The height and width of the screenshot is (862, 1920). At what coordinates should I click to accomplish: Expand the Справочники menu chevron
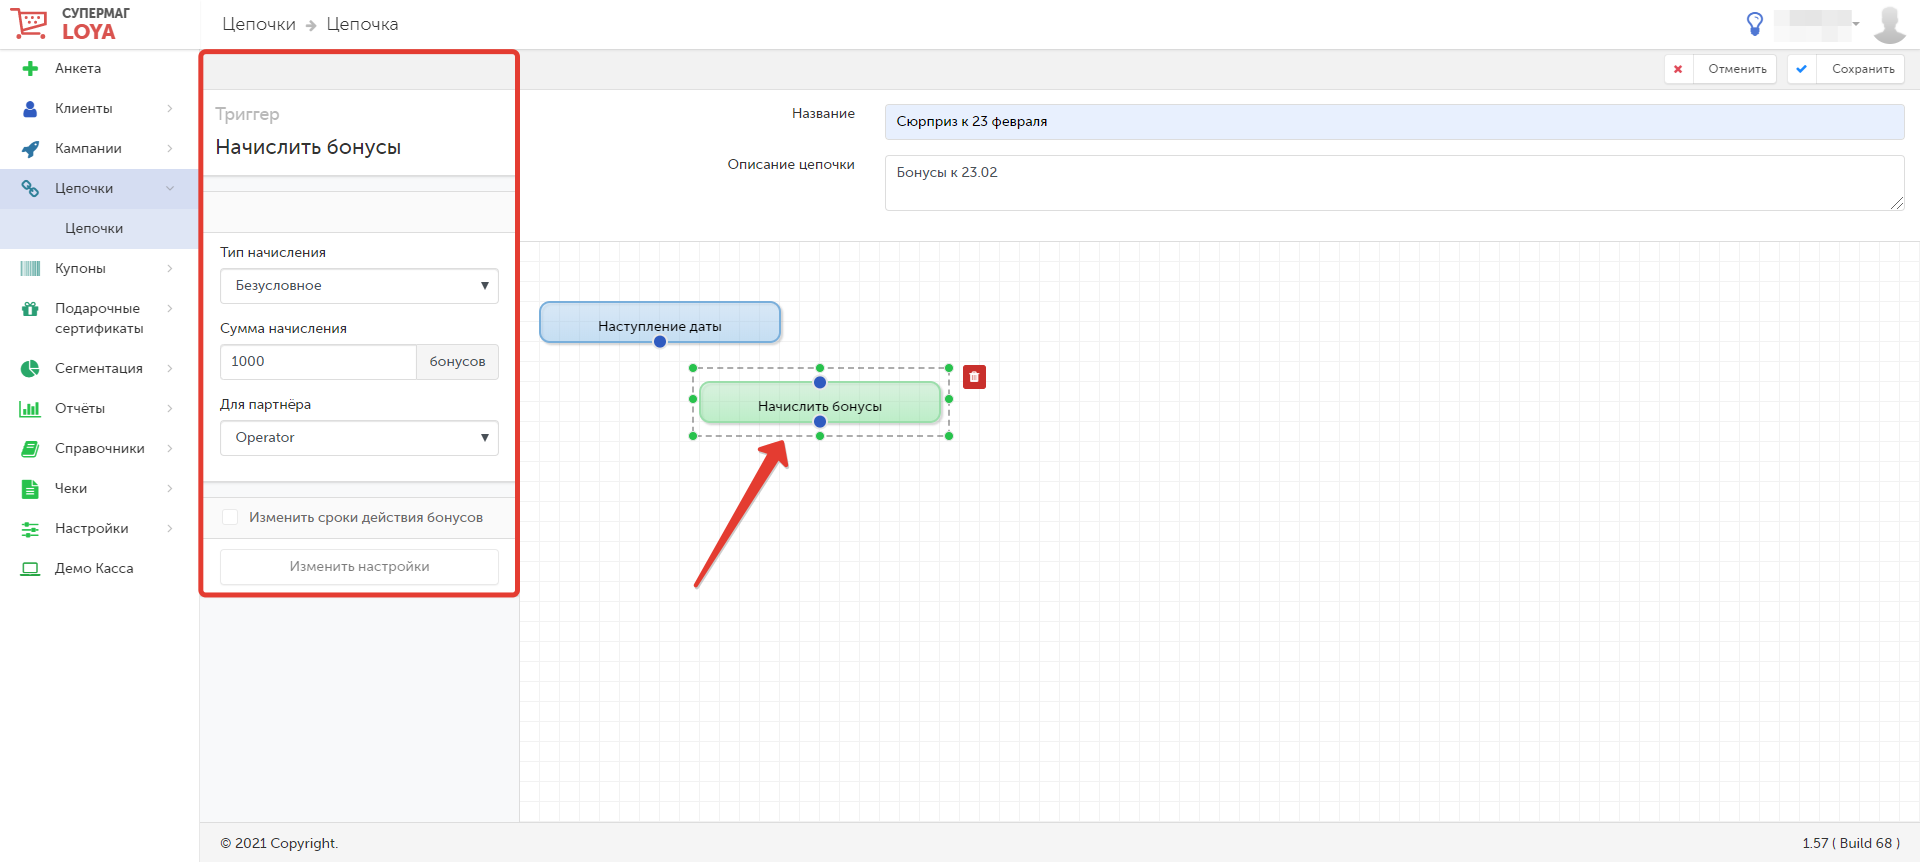pos(170,449)
